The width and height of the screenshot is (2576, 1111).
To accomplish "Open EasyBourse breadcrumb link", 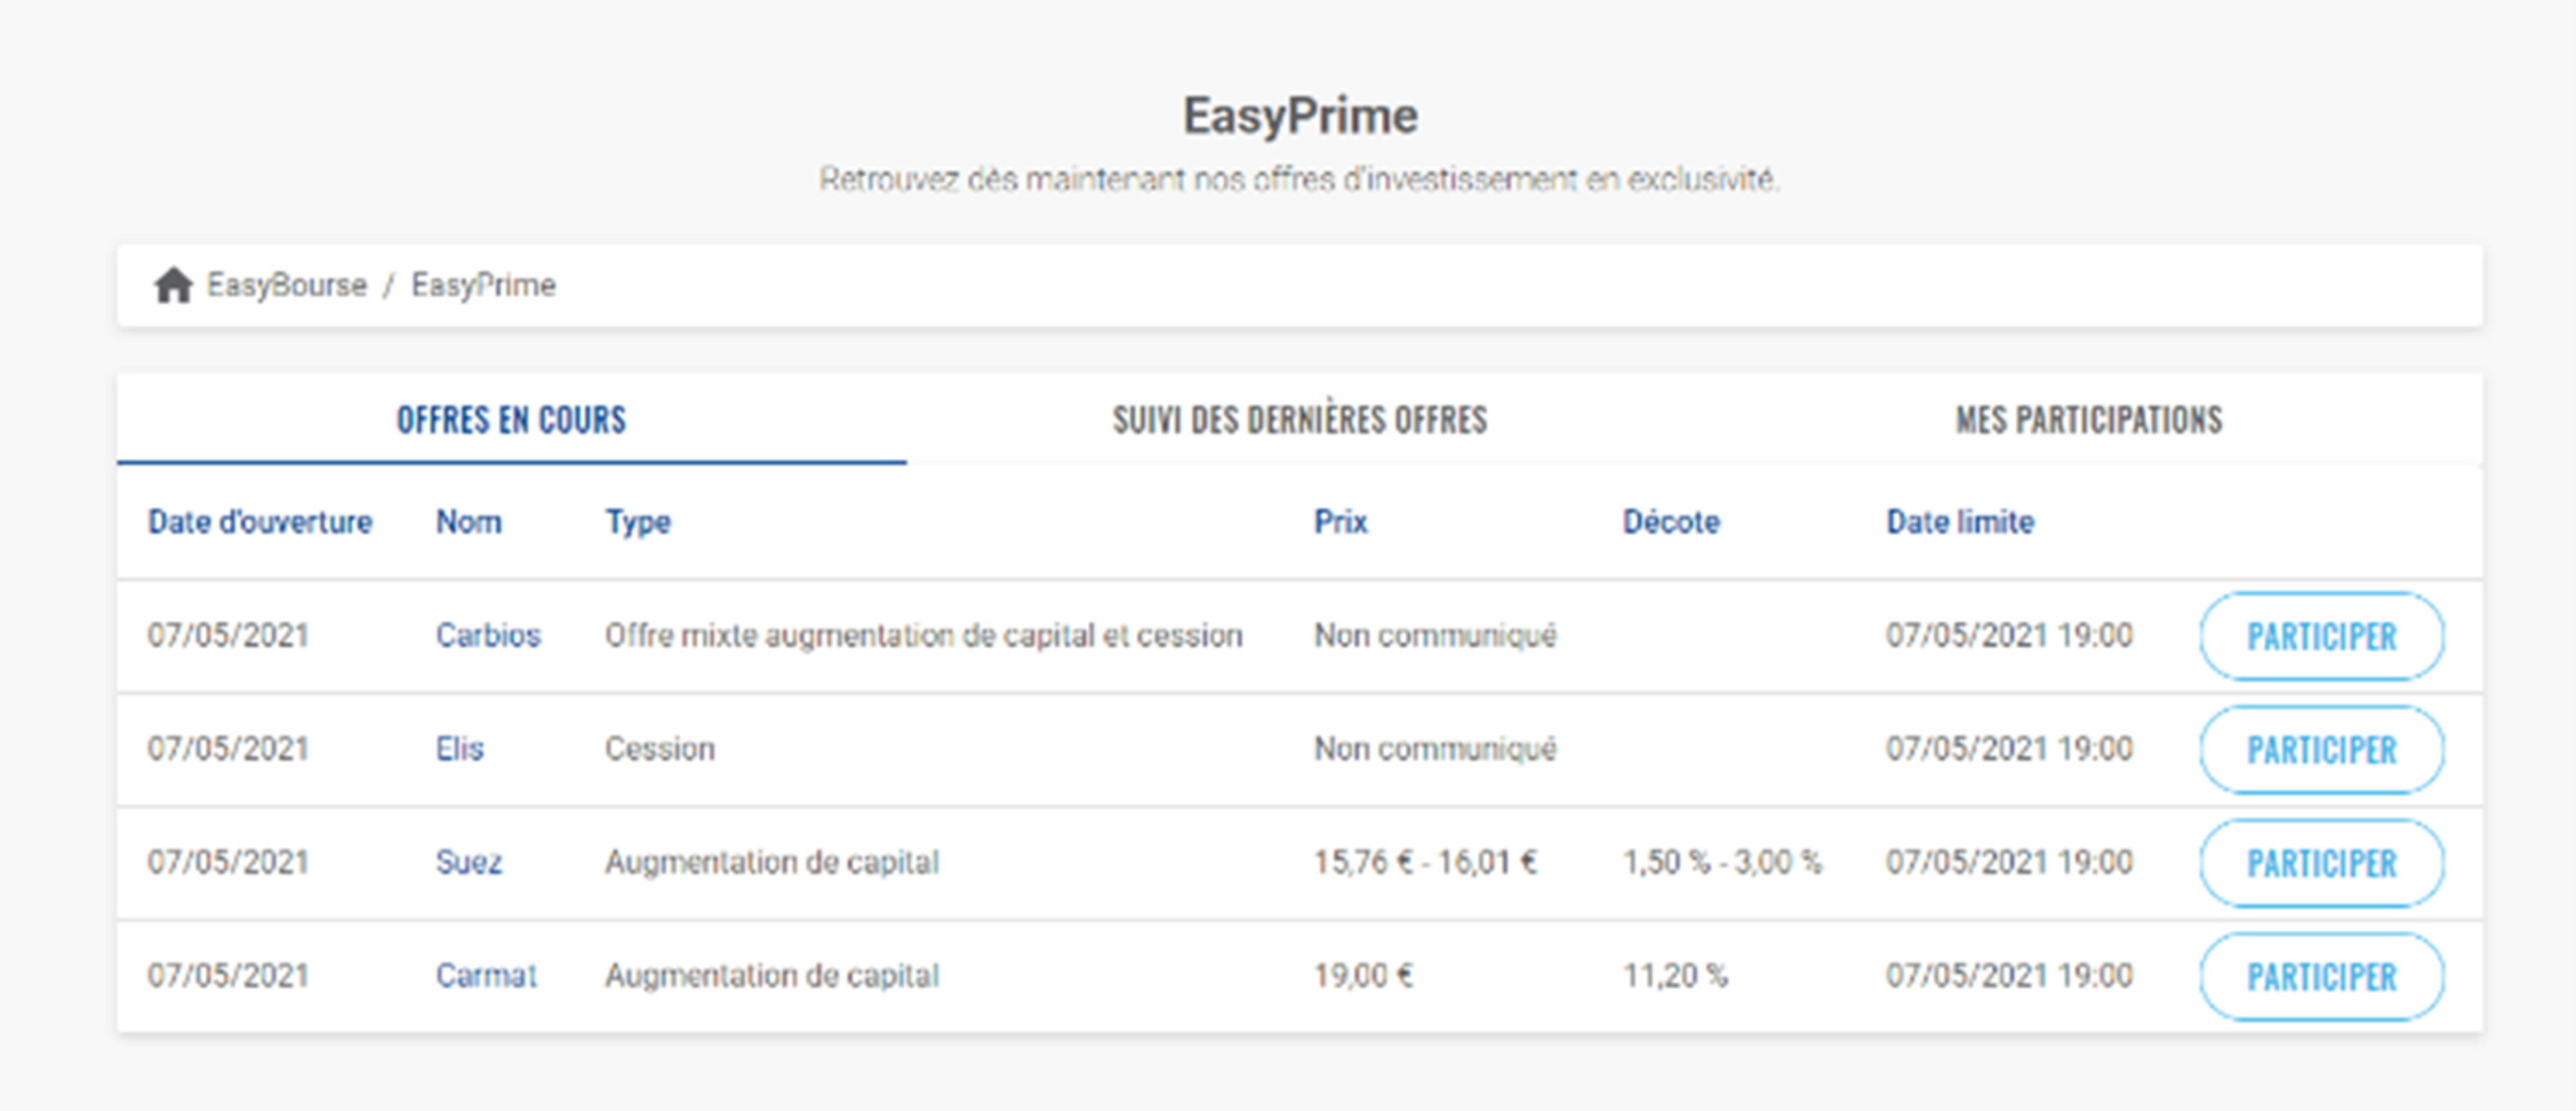I will [287, 286].
